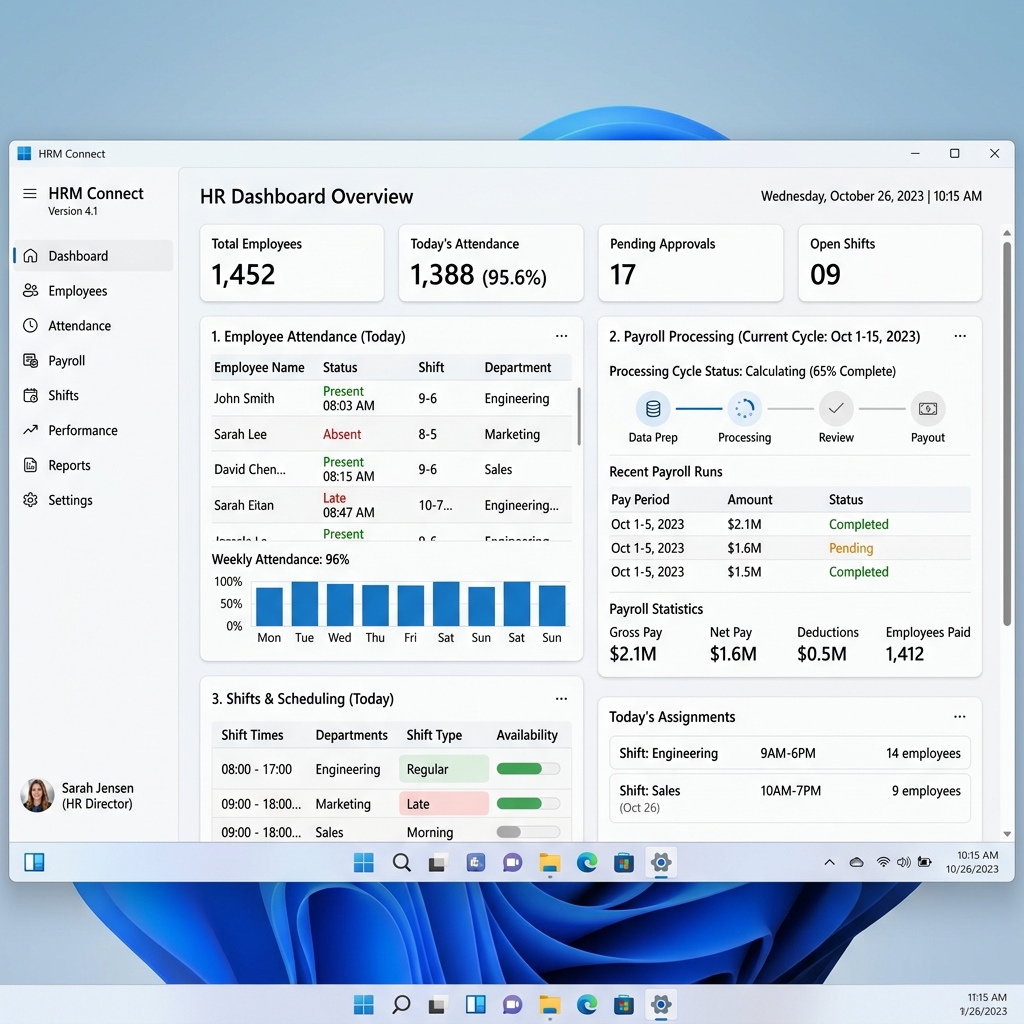
Task: Open Today's Assignments options menu
Action: (960, 717)
